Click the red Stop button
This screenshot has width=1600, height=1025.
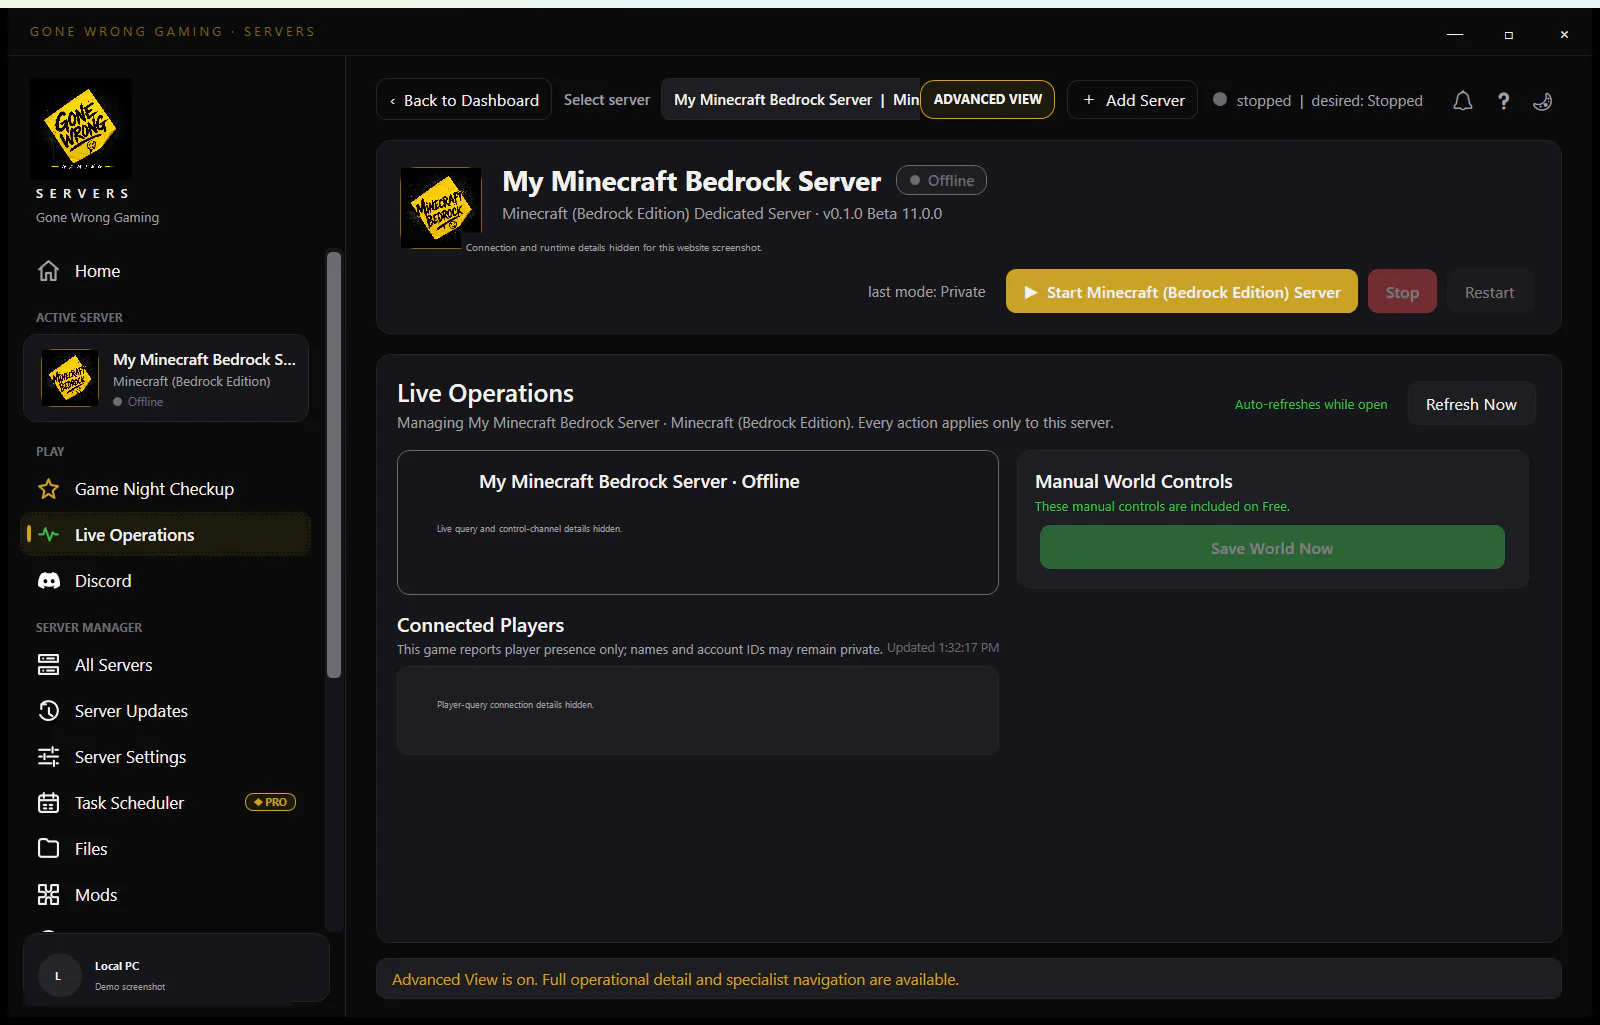click(x=1402, y=292)
